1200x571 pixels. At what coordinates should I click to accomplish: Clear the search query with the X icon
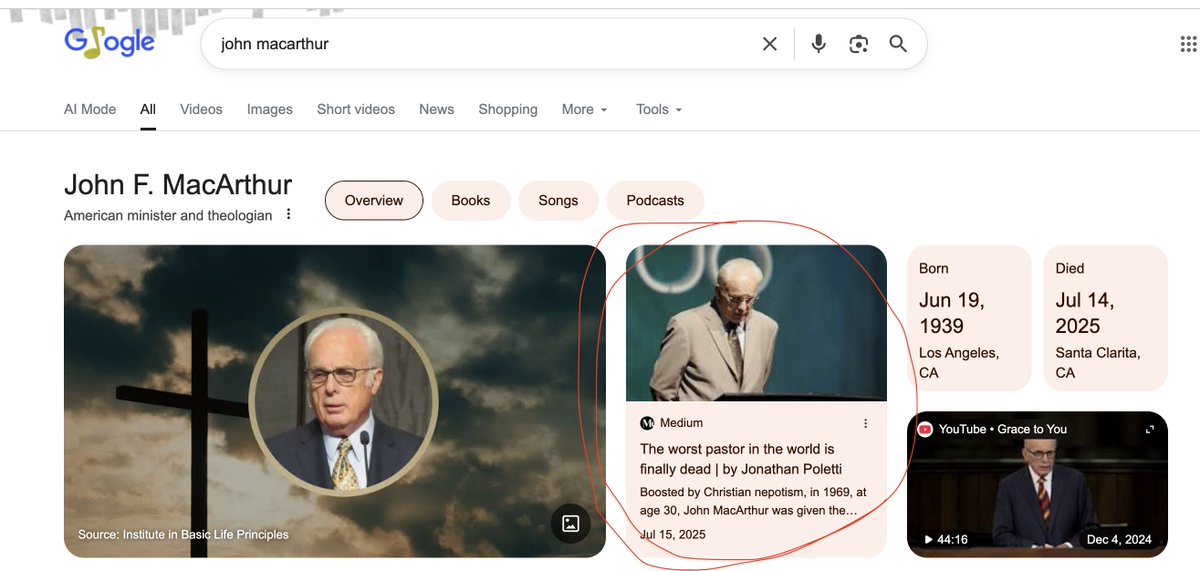click(770, 44)
